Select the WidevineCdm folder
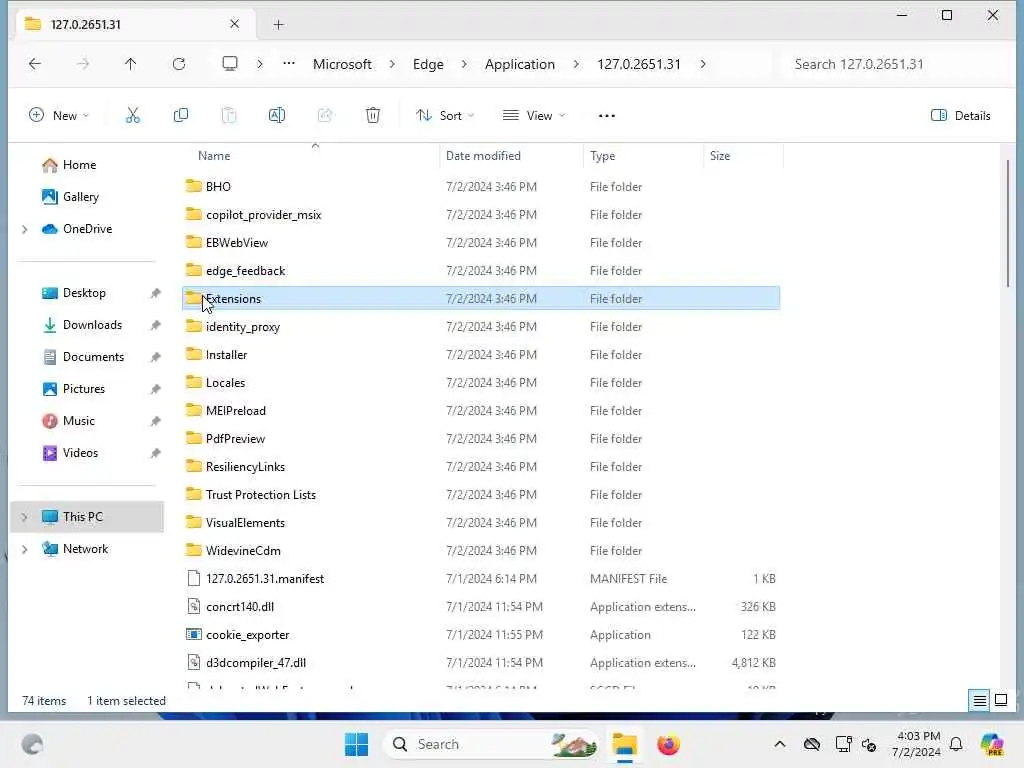Image resolution: width=1024 pixels, height=768 pixels. [x=481, y=551]
